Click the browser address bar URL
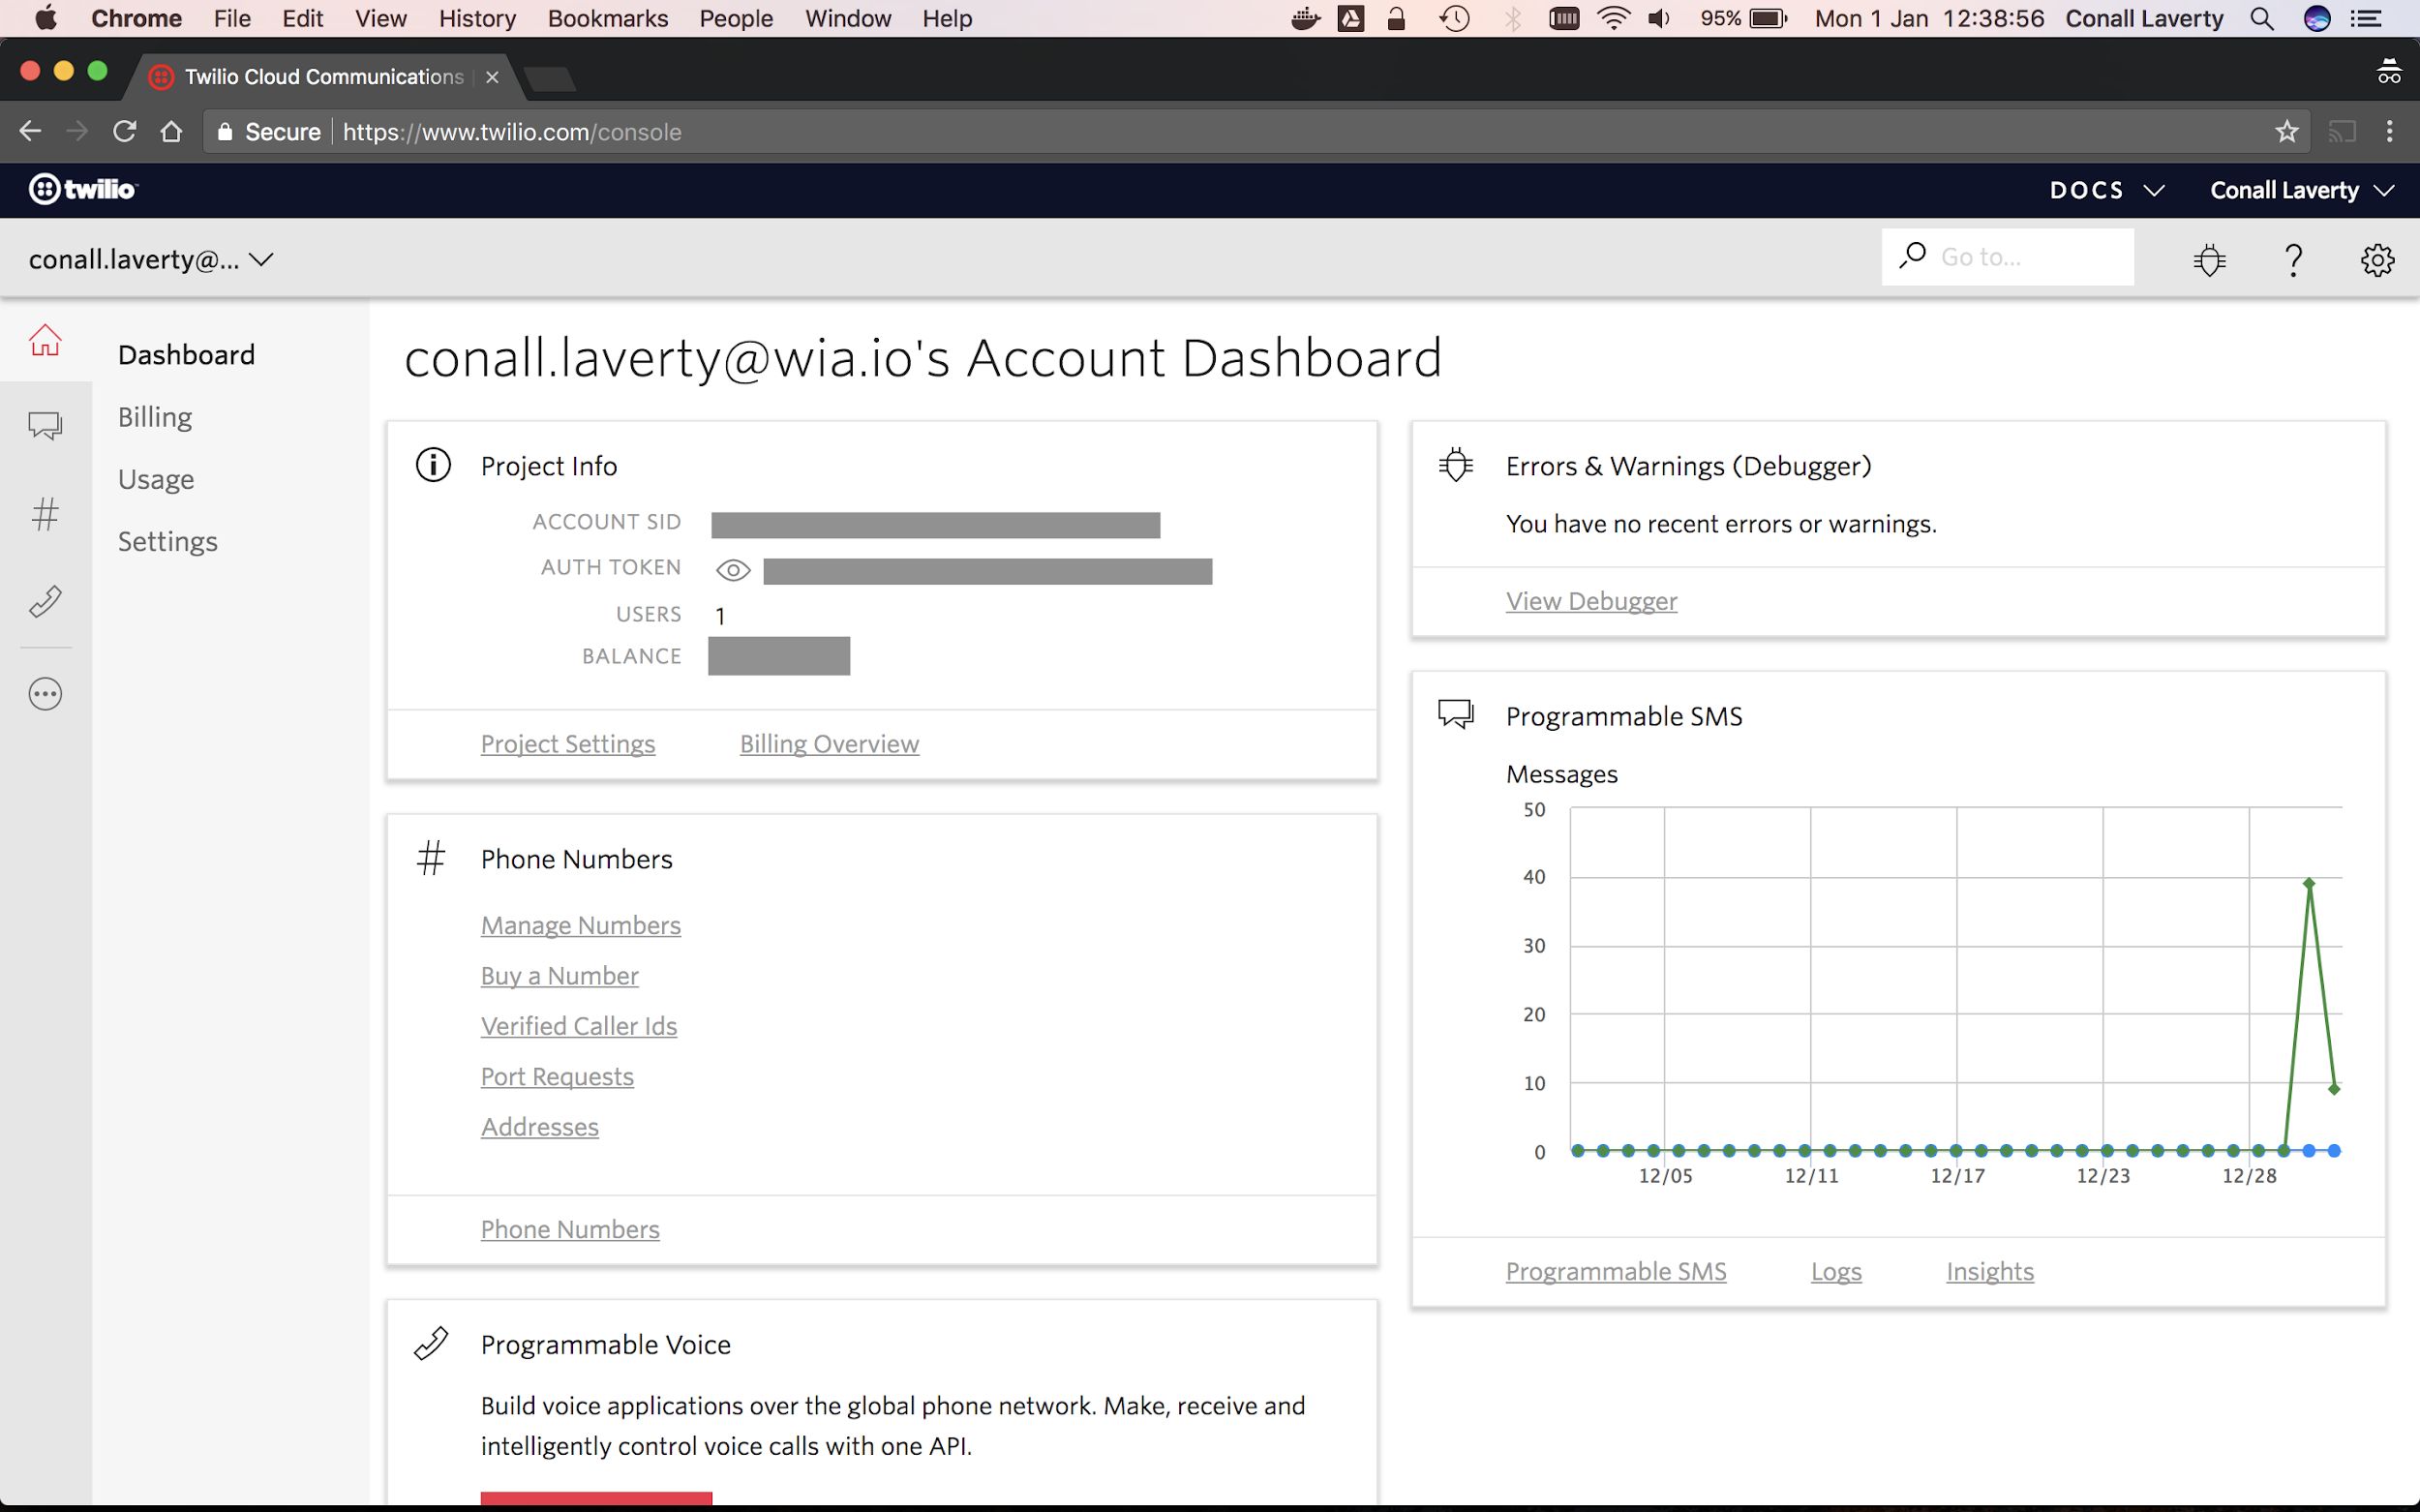 pyautogui.click(x=512, y=132)
